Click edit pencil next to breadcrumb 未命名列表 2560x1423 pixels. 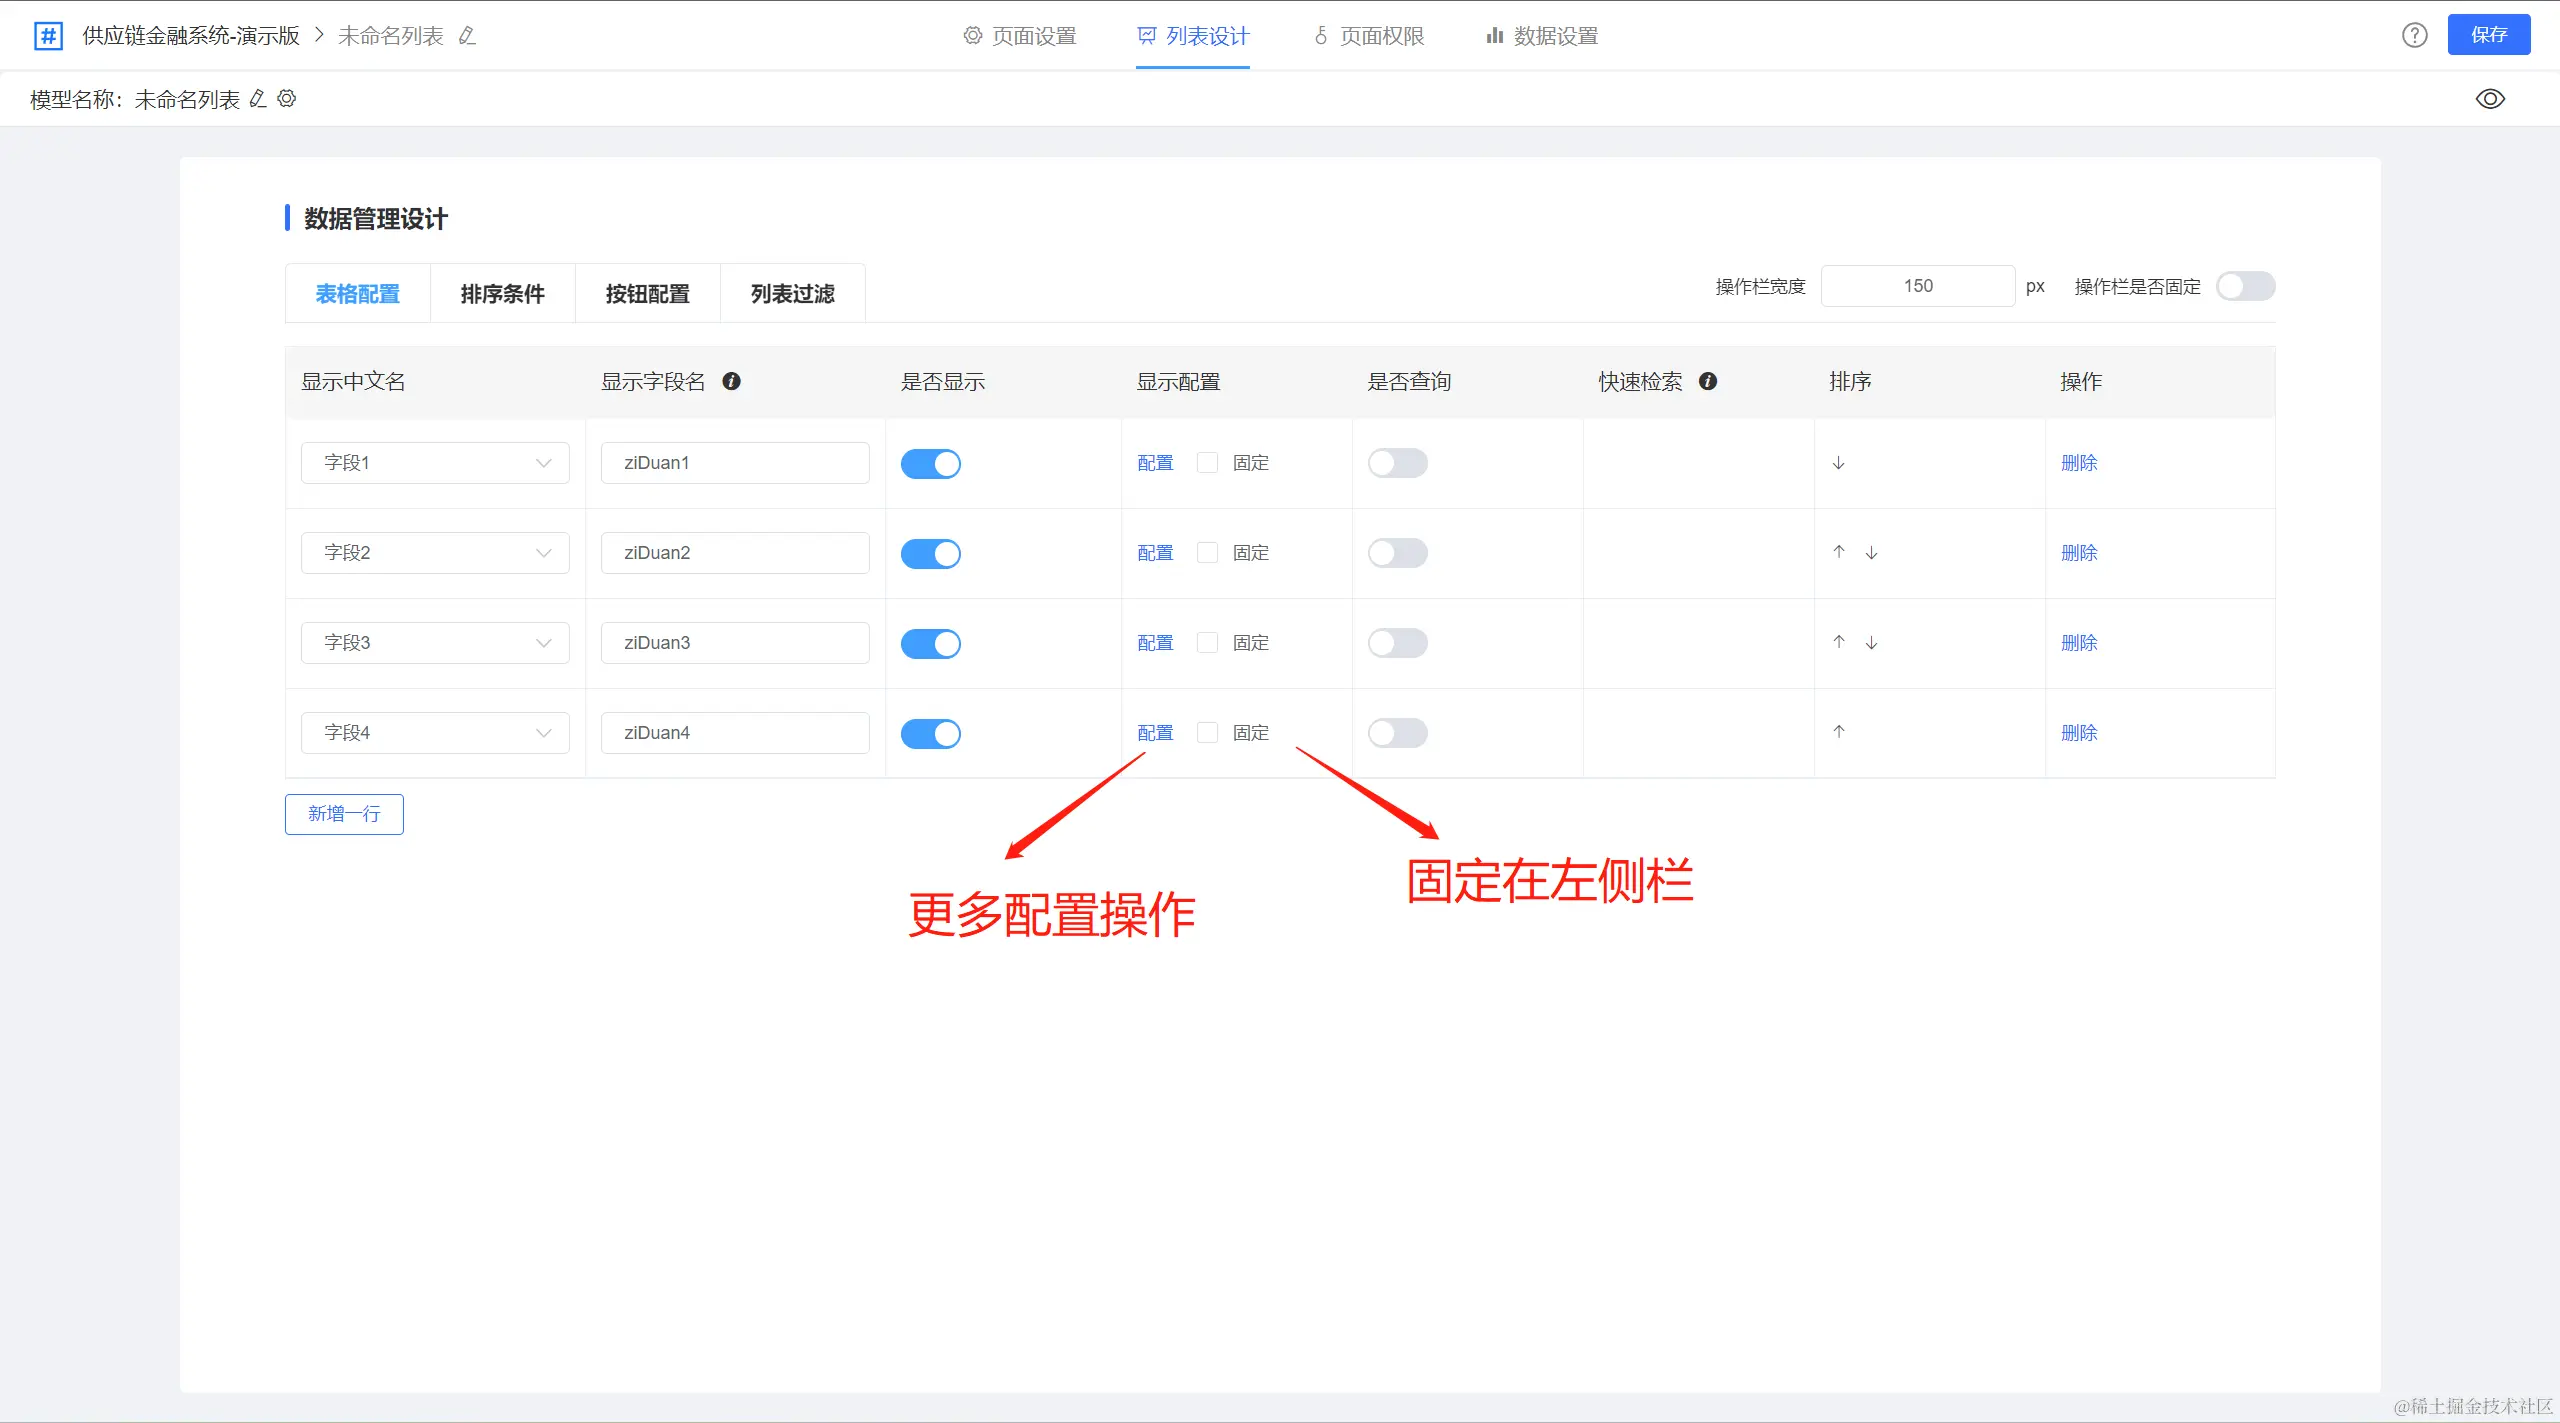(x=467, y=36)
